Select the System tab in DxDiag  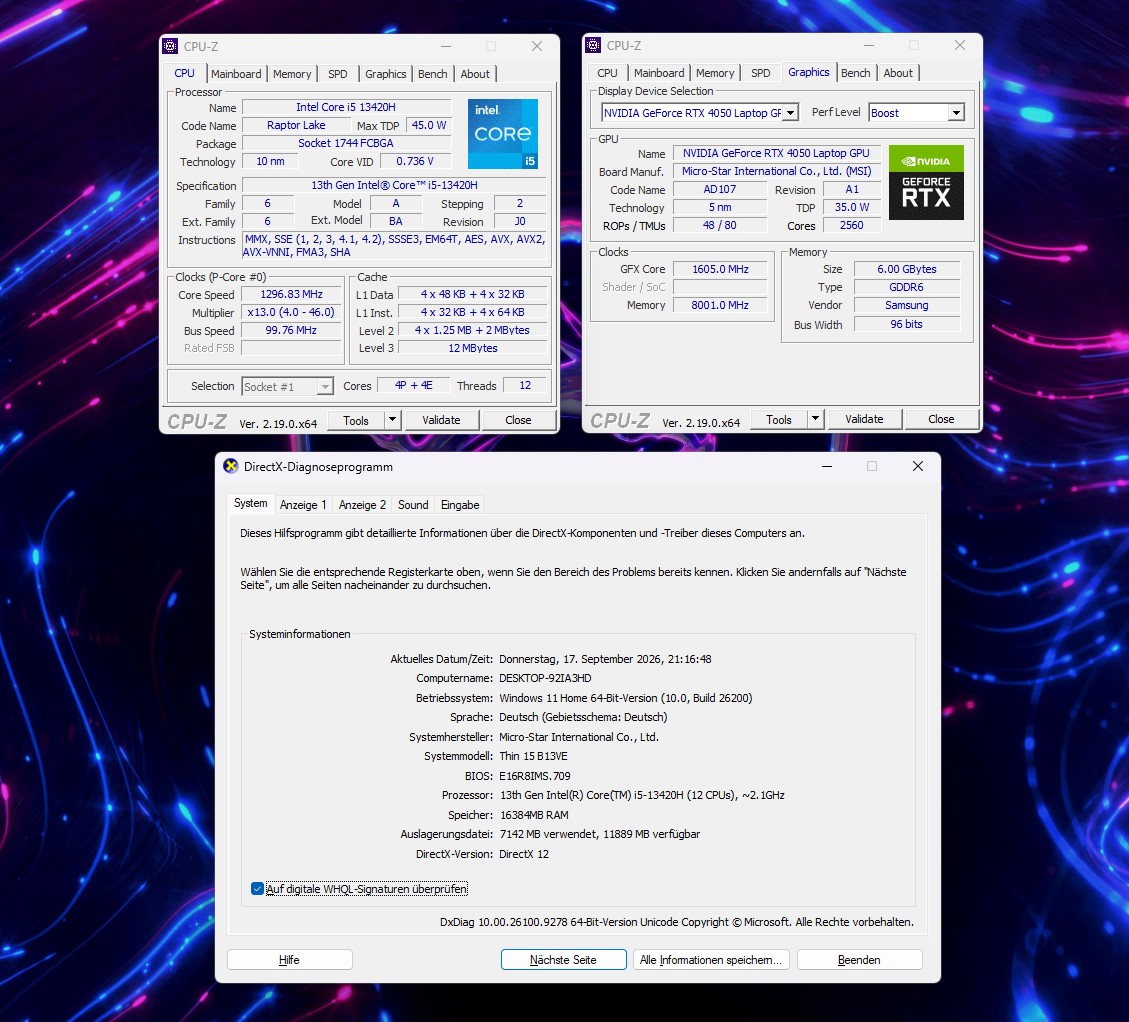click(x=251, y=503)
